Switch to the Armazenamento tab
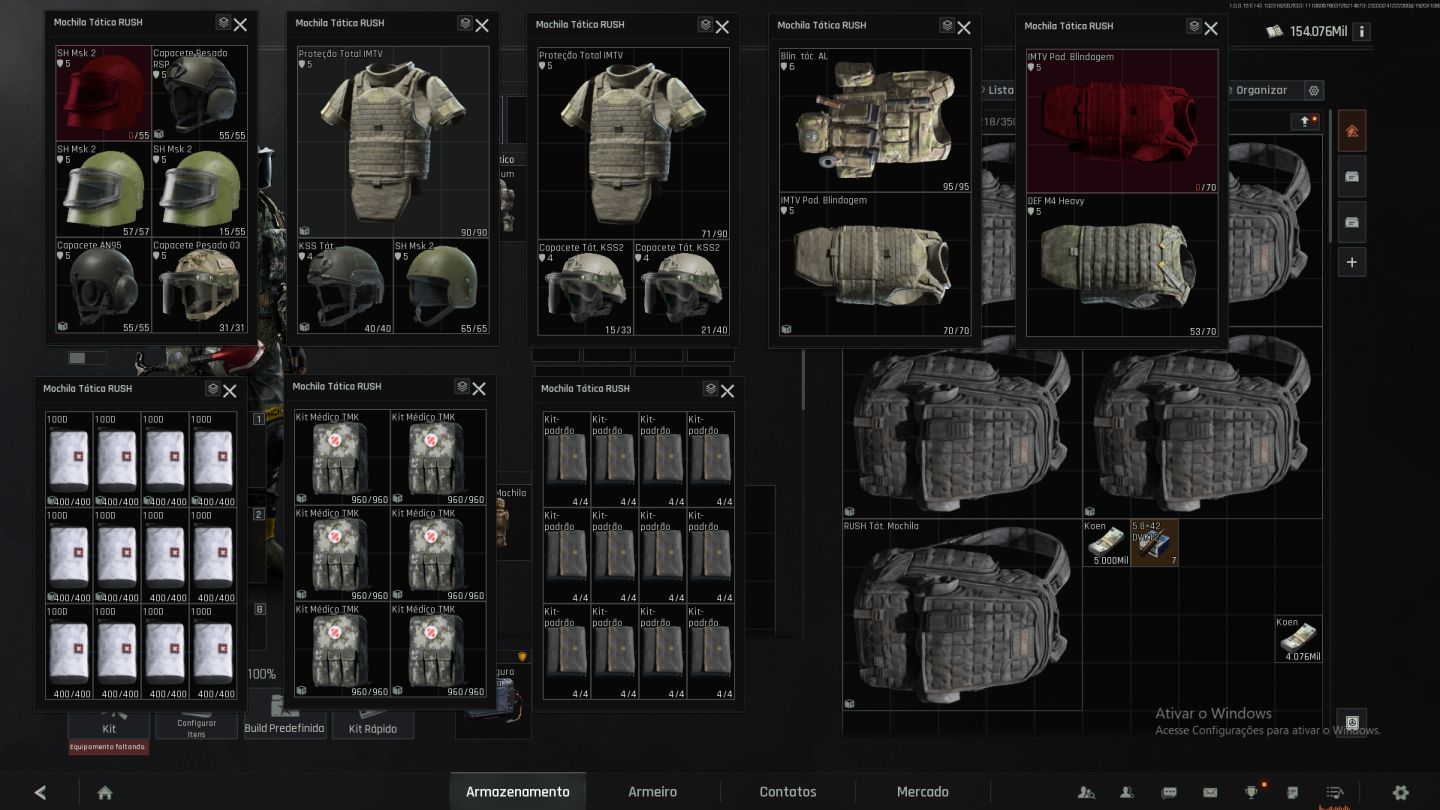The width and height of the screenshot is (1440, 810). (x=518, y=791)
